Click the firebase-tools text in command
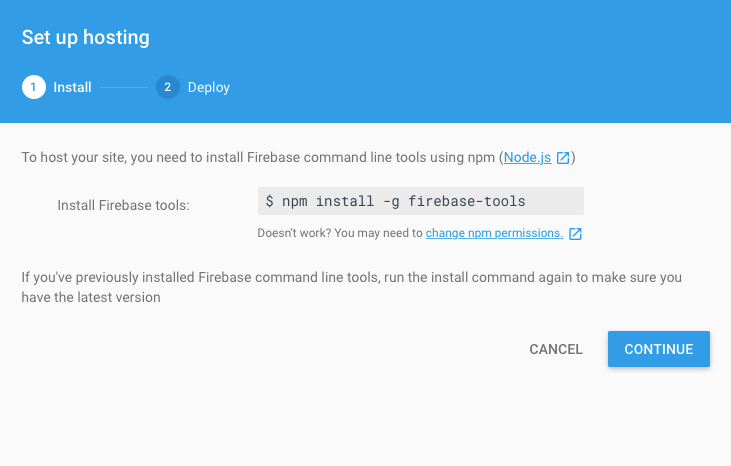Image resolution: width=731 pixels, height=466 pixels. [x=467, y=201]
